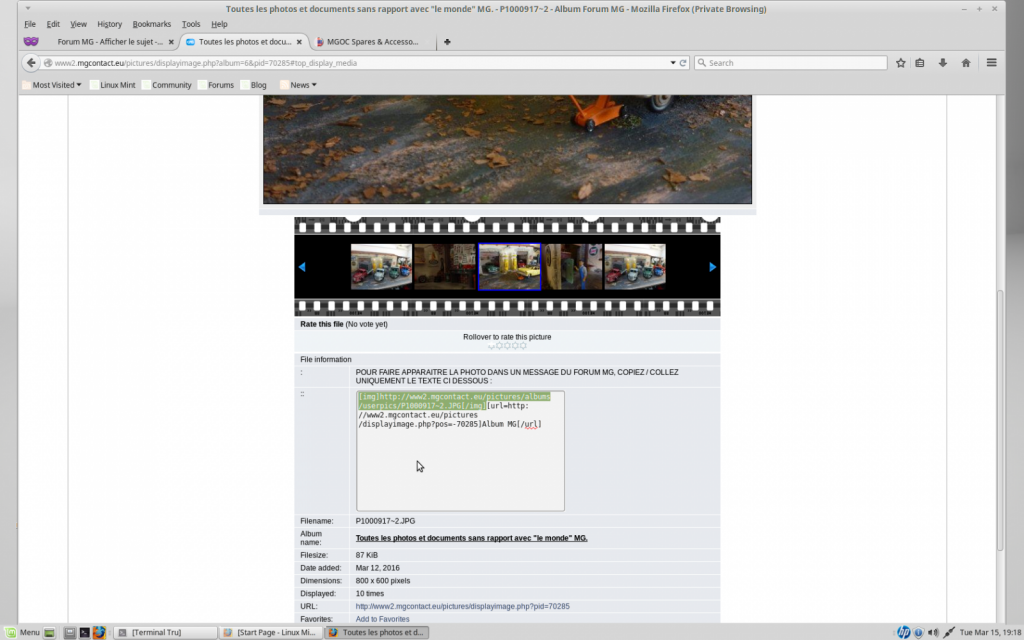Open the History menu
The image size is (1024, 640).
110,24
